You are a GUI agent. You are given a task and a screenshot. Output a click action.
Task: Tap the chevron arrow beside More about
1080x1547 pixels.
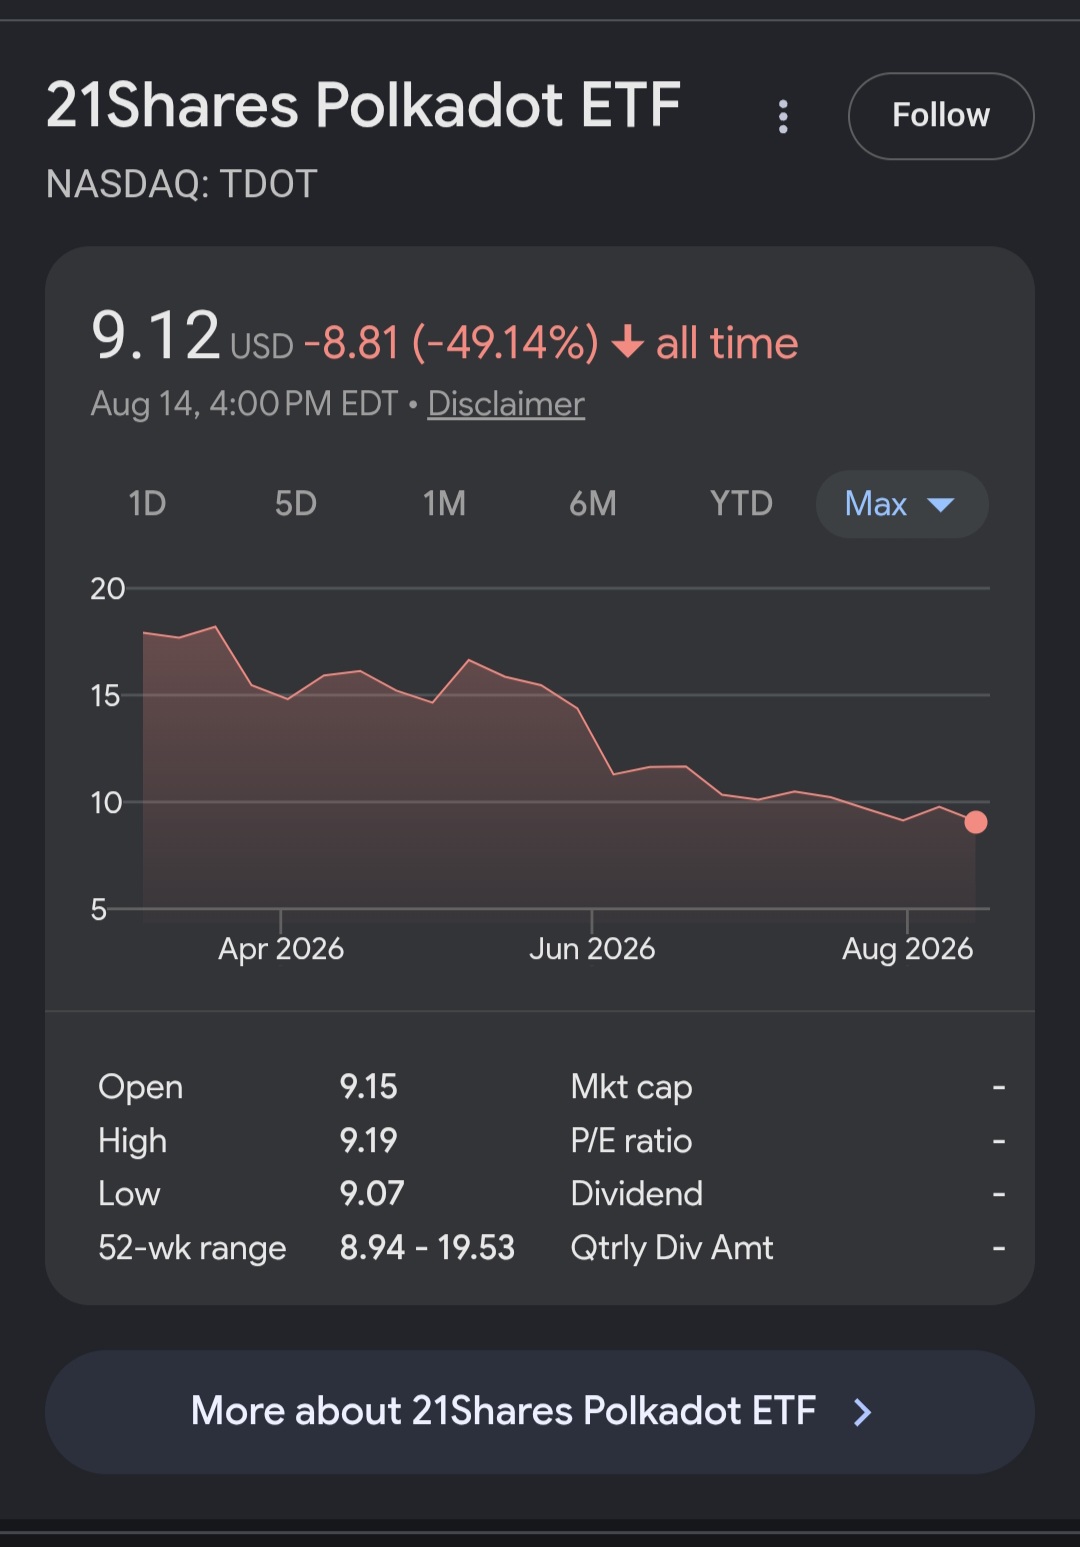pyautogui.click(x=862, y=1412)
